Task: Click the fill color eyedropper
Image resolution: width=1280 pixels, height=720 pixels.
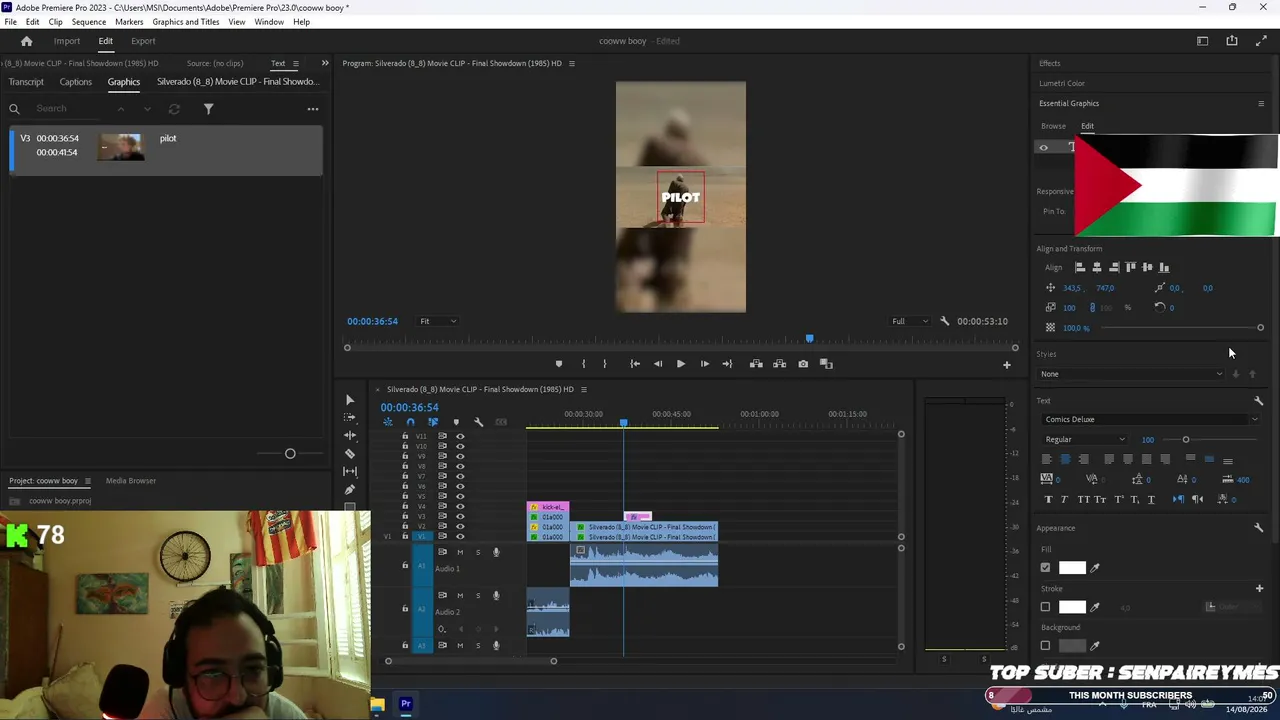Action: click(x=1095, y=568)
